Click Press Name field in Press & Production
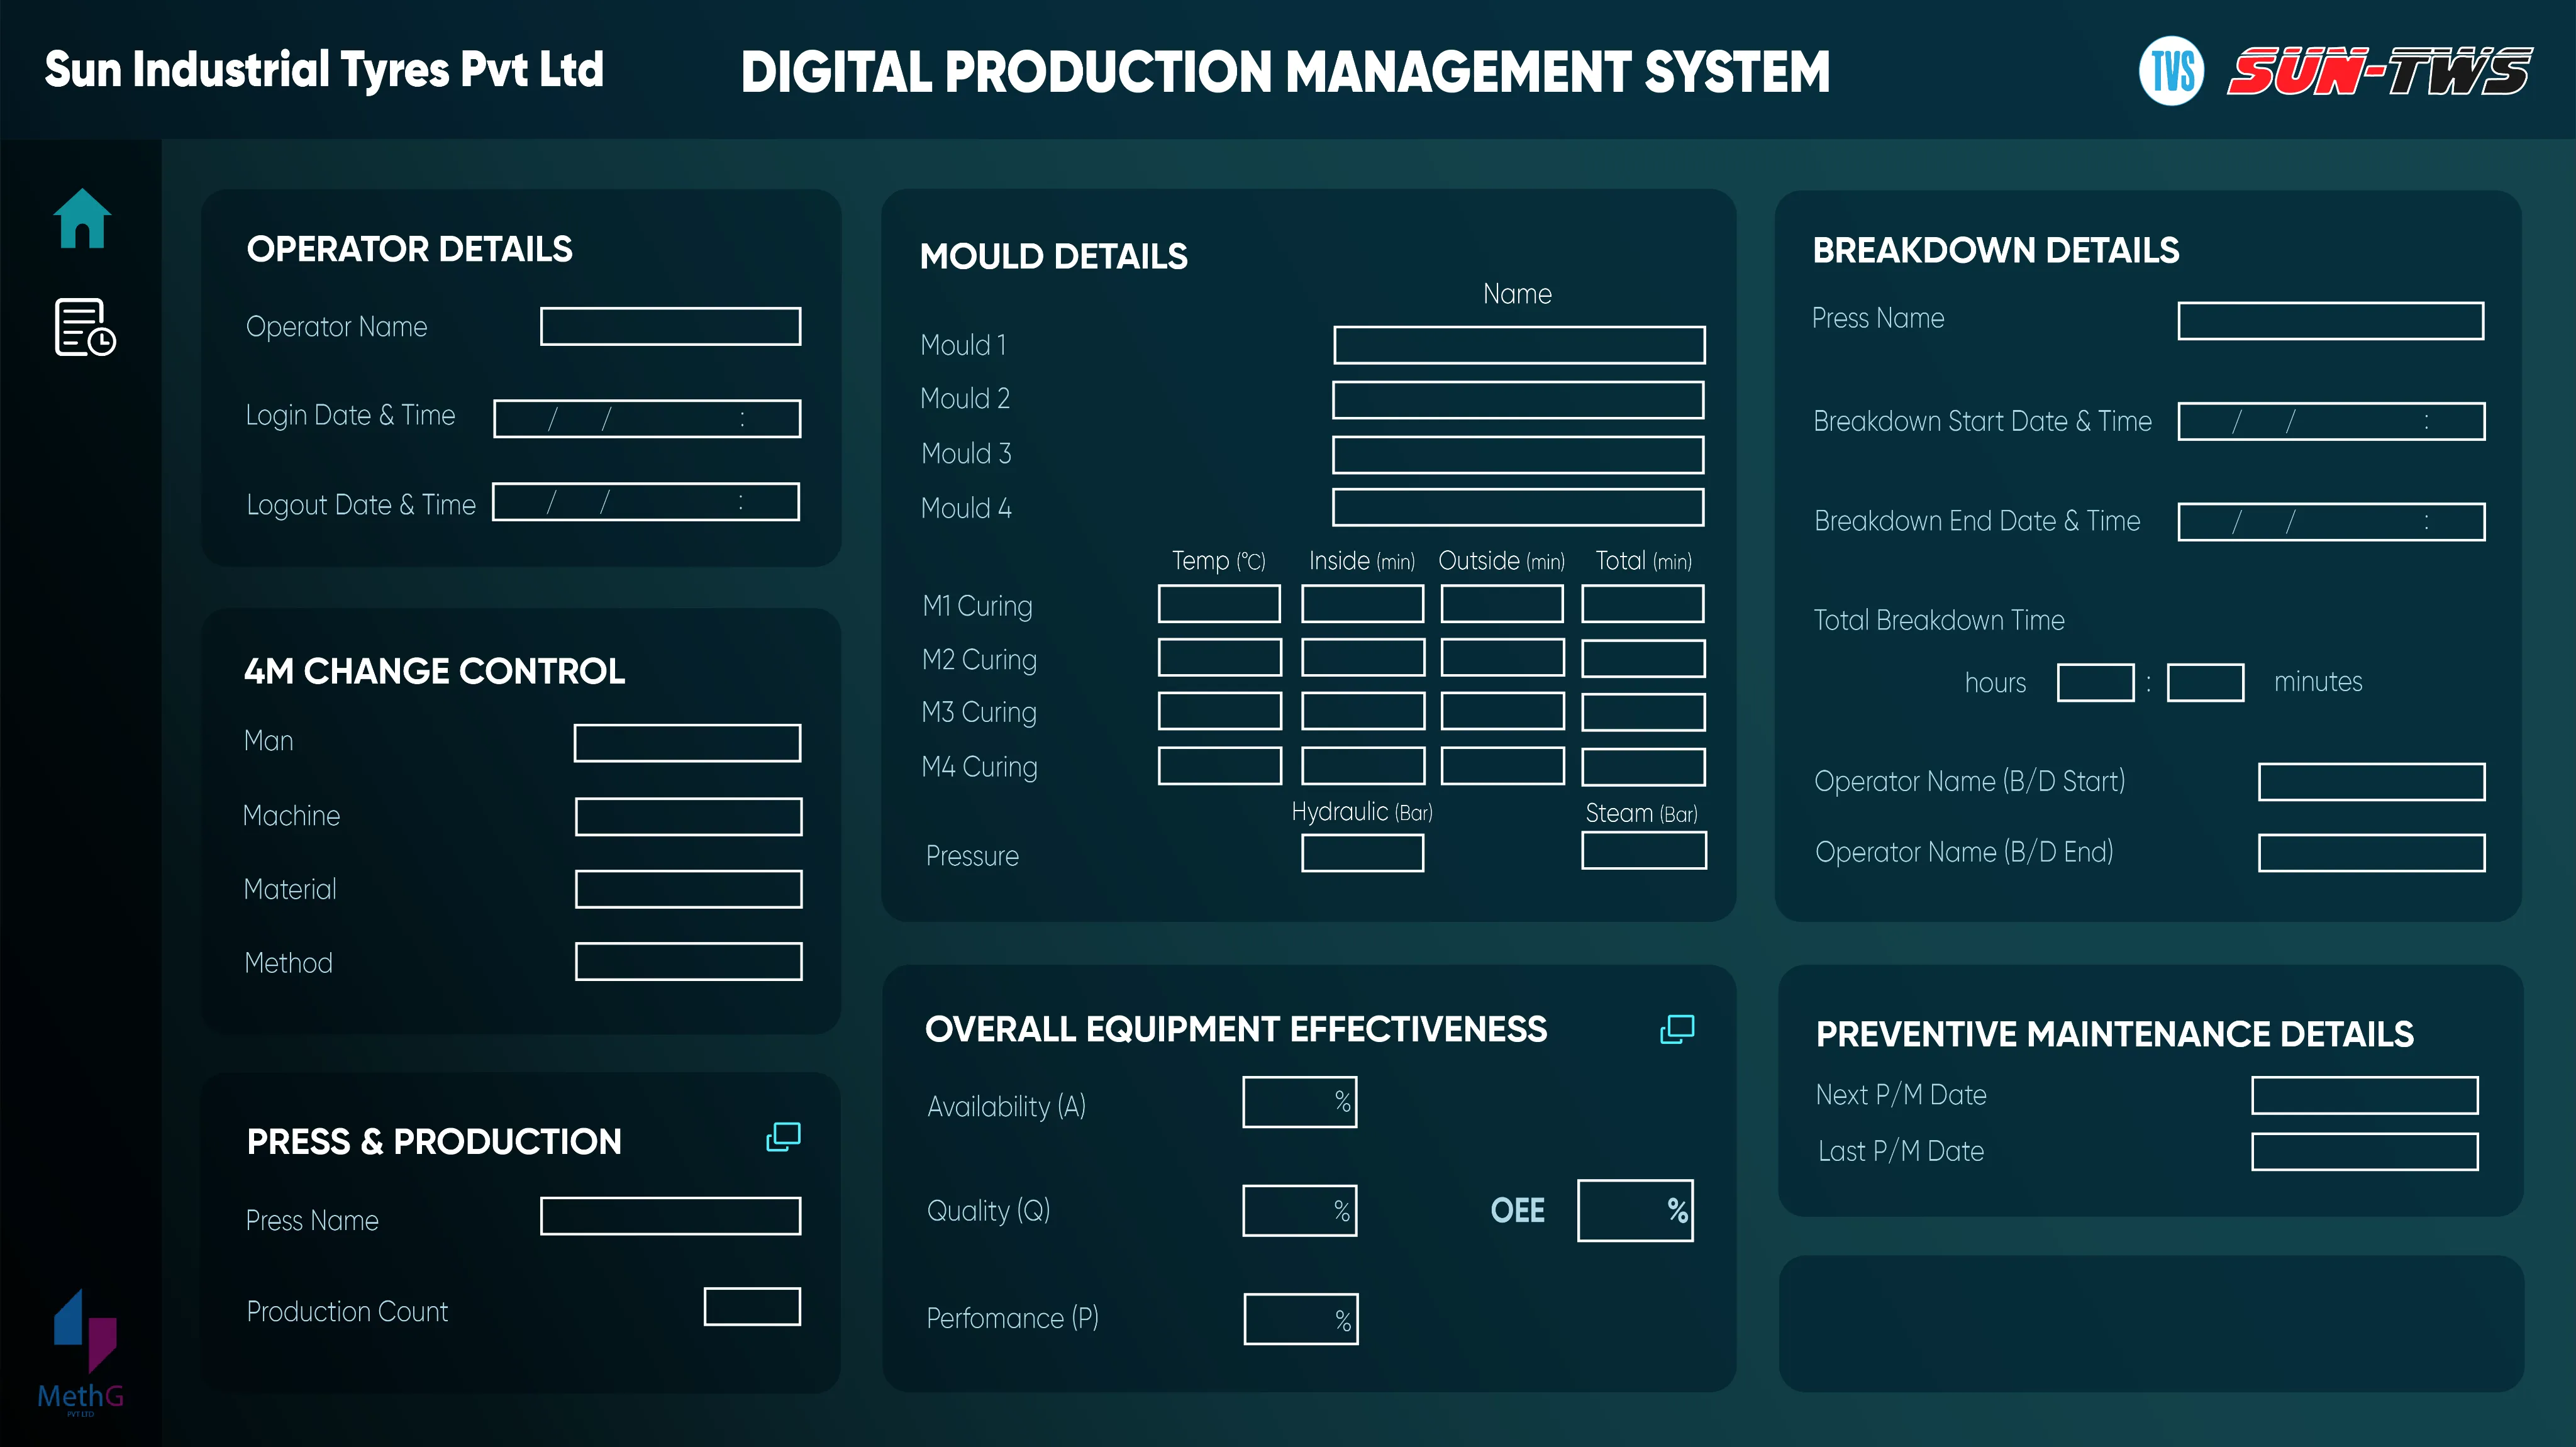 point(670,1216)
